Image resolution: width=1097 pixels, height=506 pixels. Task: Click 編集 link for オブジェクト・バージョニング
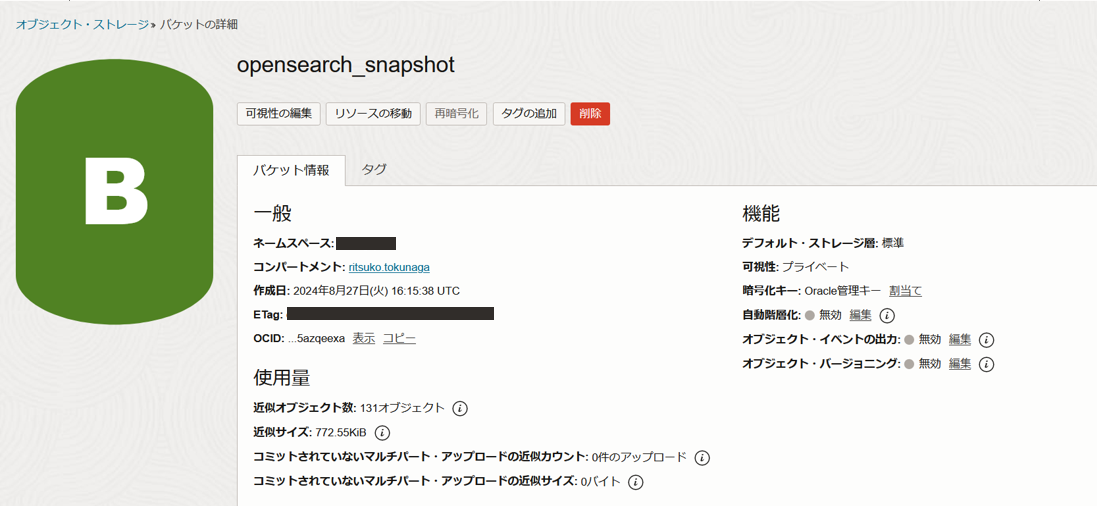pyautogui.click(x=960, y=364)
